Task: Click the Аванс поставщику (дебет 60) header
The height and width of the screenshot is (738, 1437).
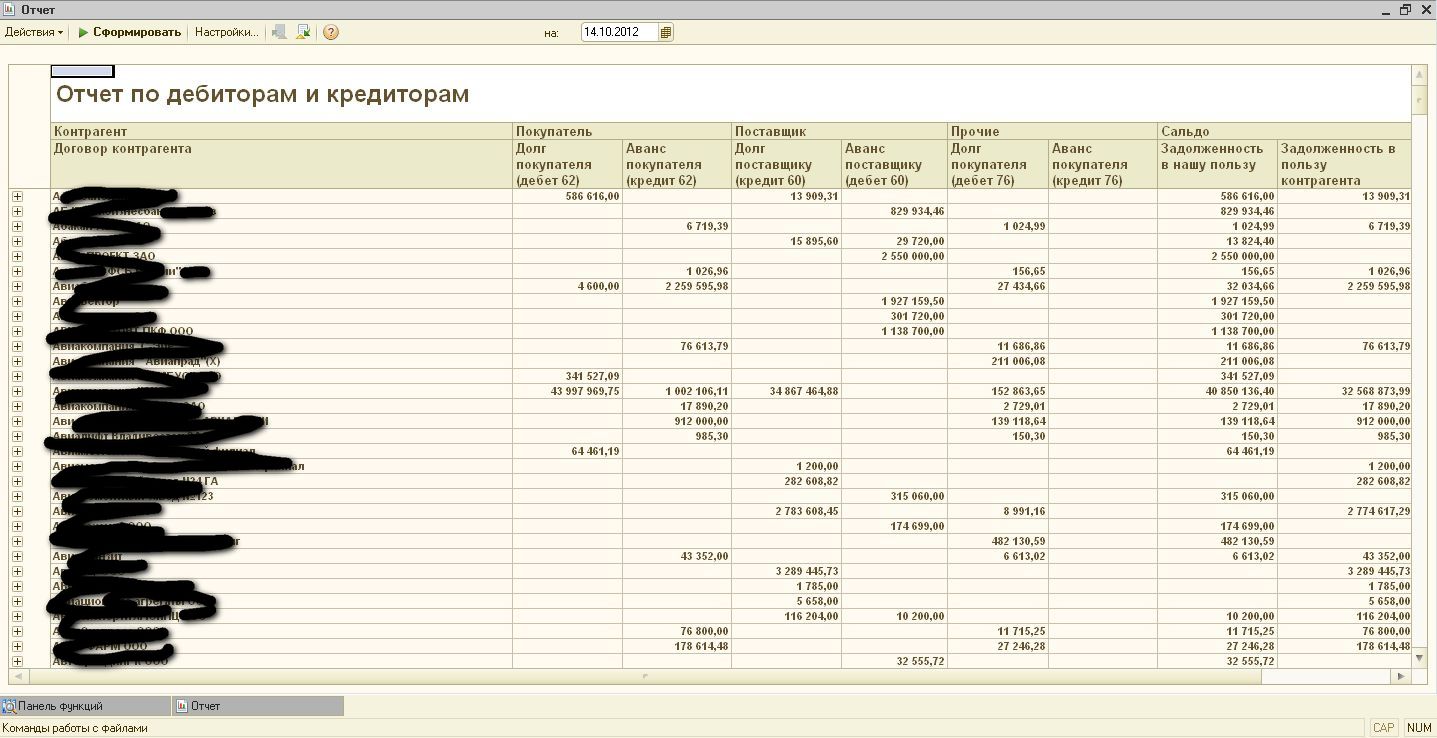Action: pos(895,164)
